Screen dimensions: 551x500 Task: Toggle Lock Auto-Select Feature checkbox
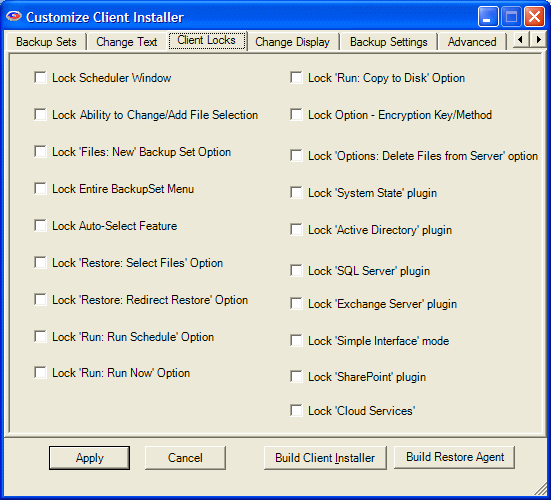tap(40, 226)
